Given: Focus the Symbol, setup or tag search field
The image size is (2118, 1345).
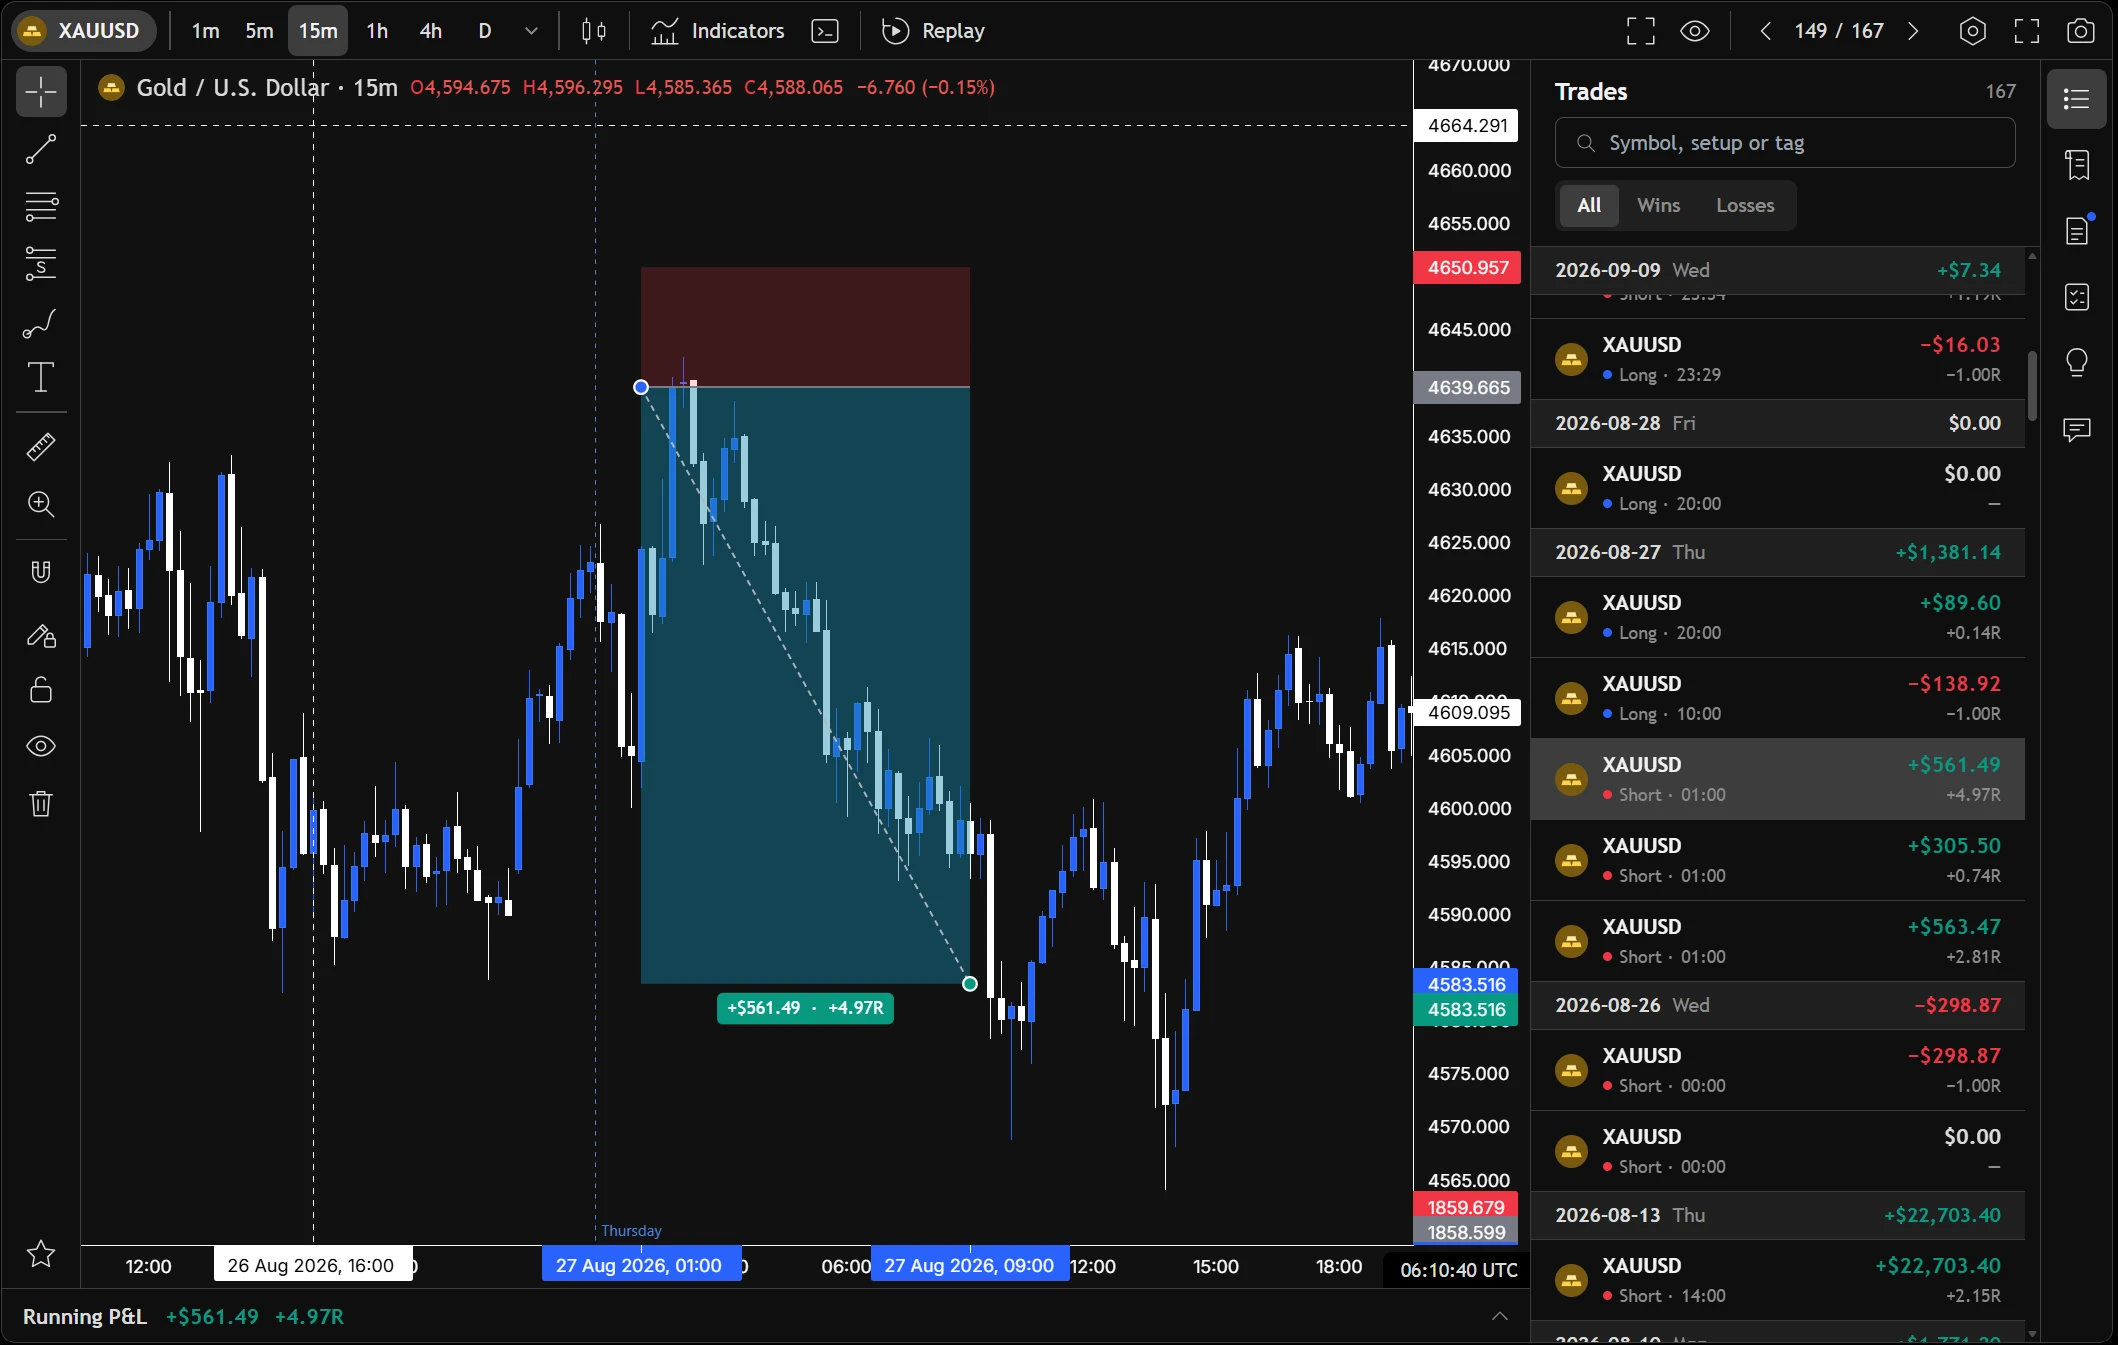Looking at the screenshot, I should click(x=1785, y=143).
